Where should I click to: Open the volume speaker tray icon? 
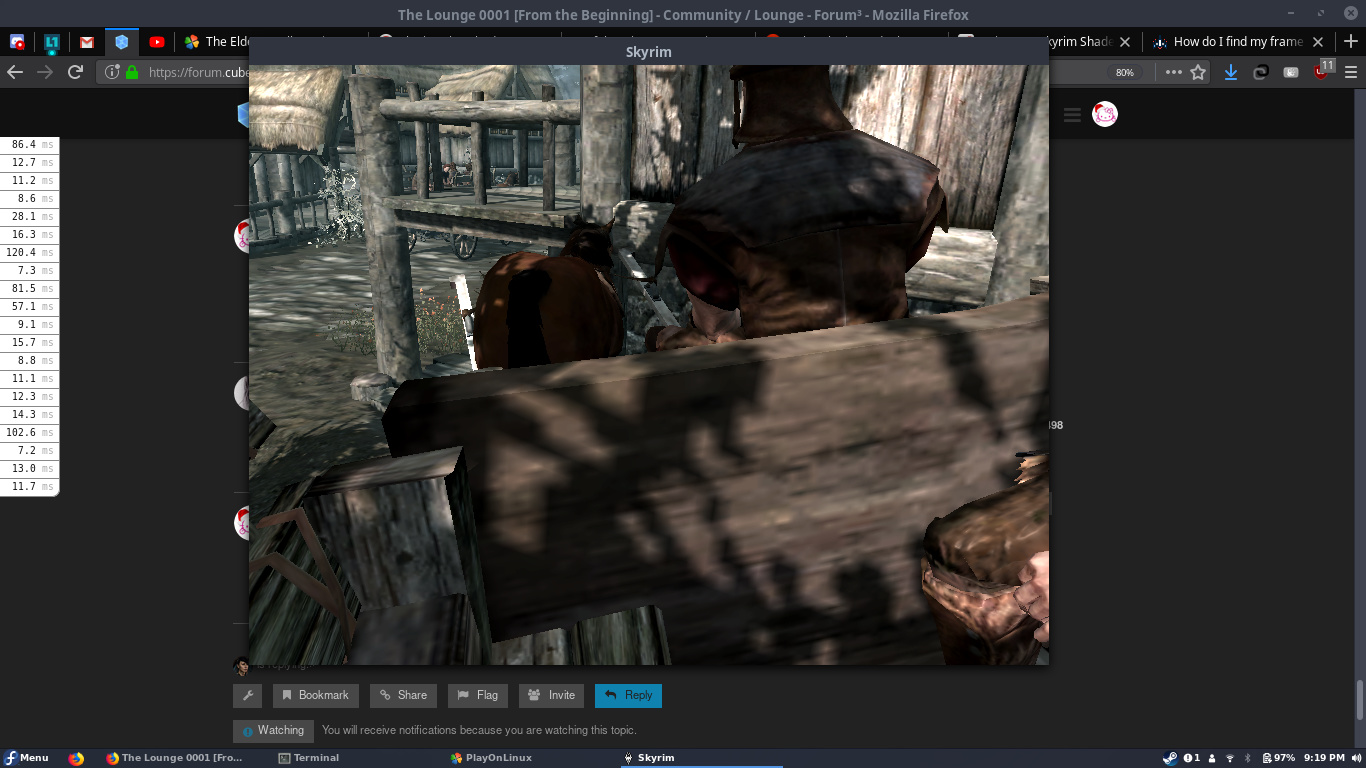point(1355,758)
